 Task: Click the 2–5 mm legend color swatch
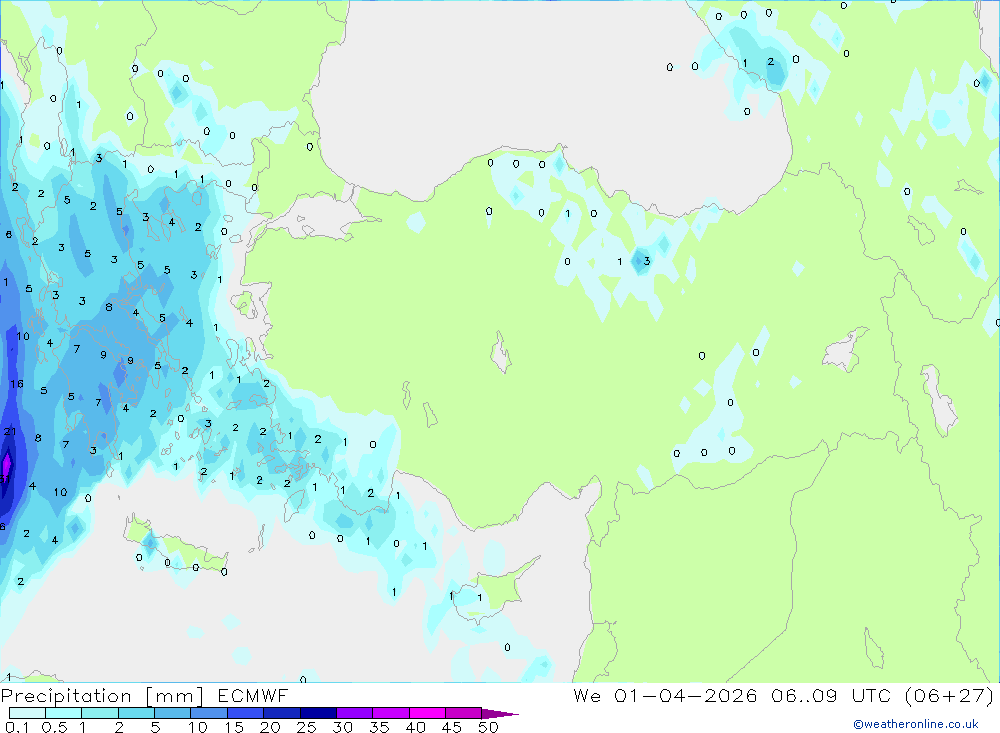[x=136, y=713]
